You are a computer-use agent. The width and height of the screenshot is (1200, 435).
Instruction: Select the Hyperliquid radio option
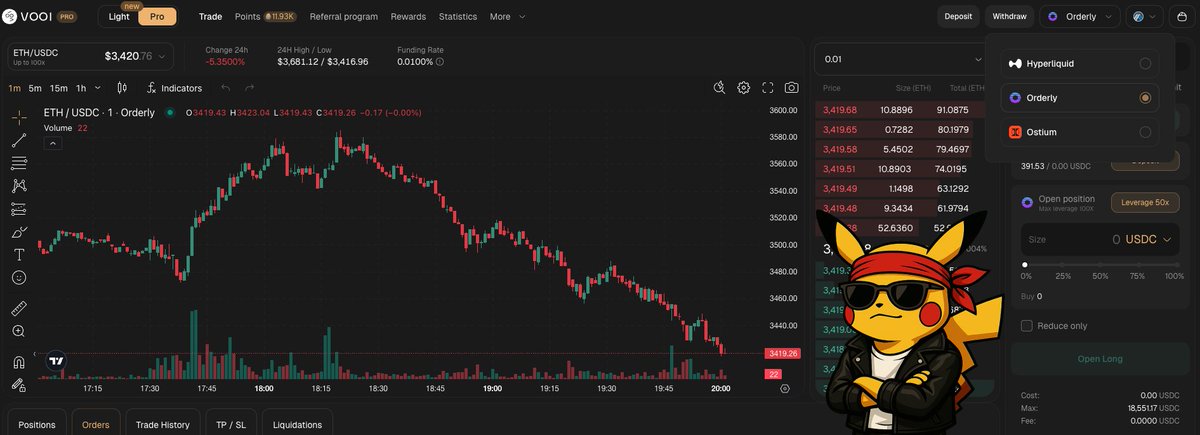(x=1145, y=64)
